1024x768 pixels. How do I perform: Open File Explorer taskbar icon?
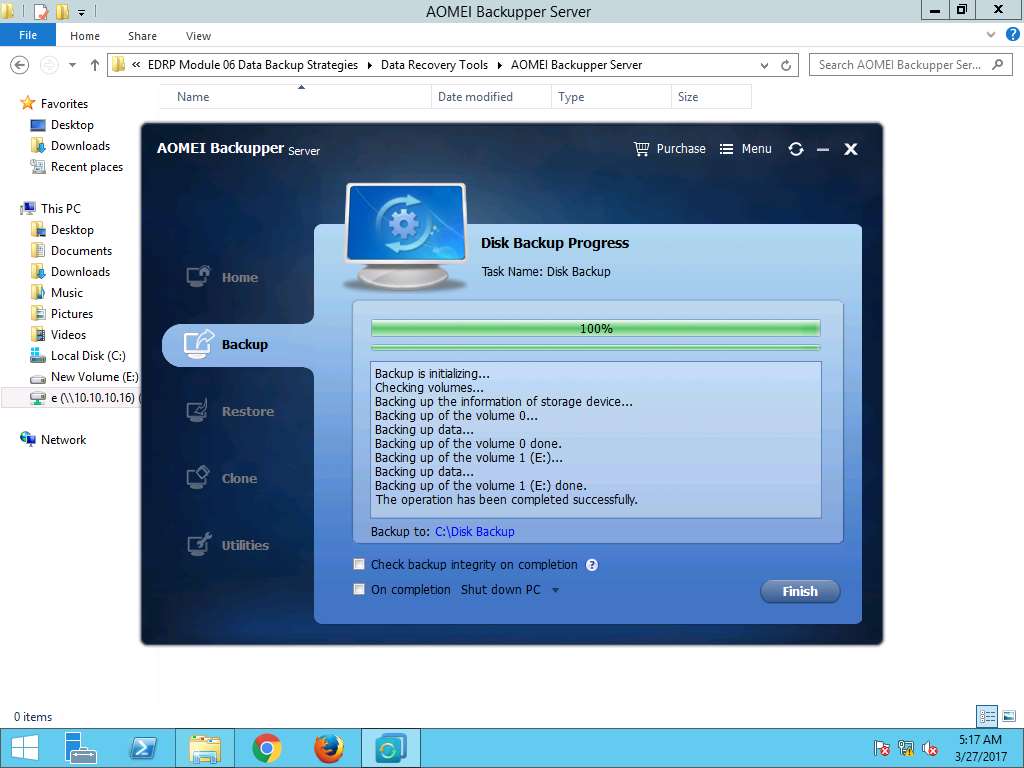click(204, 748)
